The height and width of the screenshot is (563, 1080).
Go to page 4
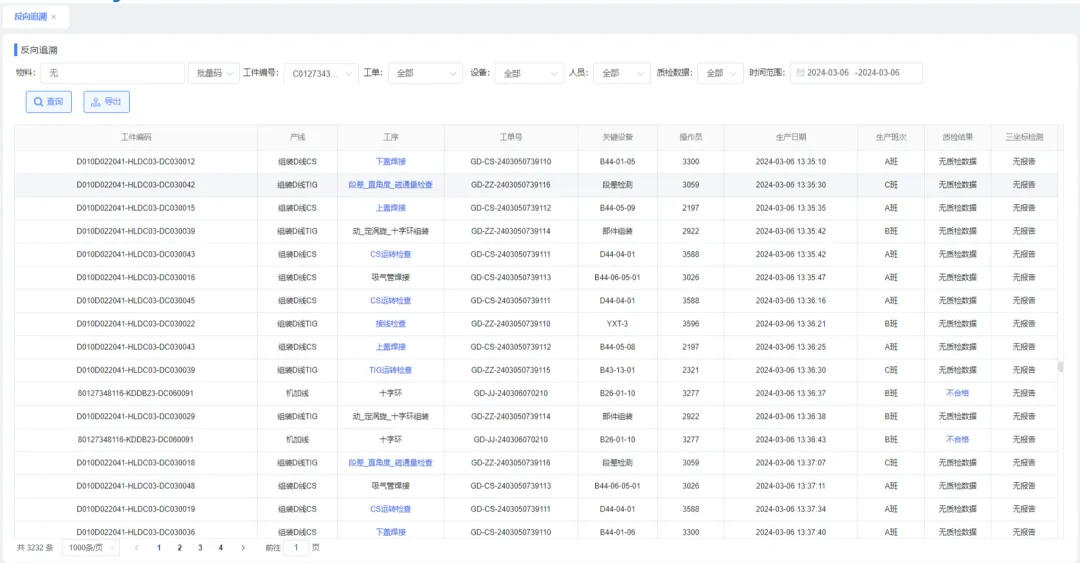(x=221, y=548)
